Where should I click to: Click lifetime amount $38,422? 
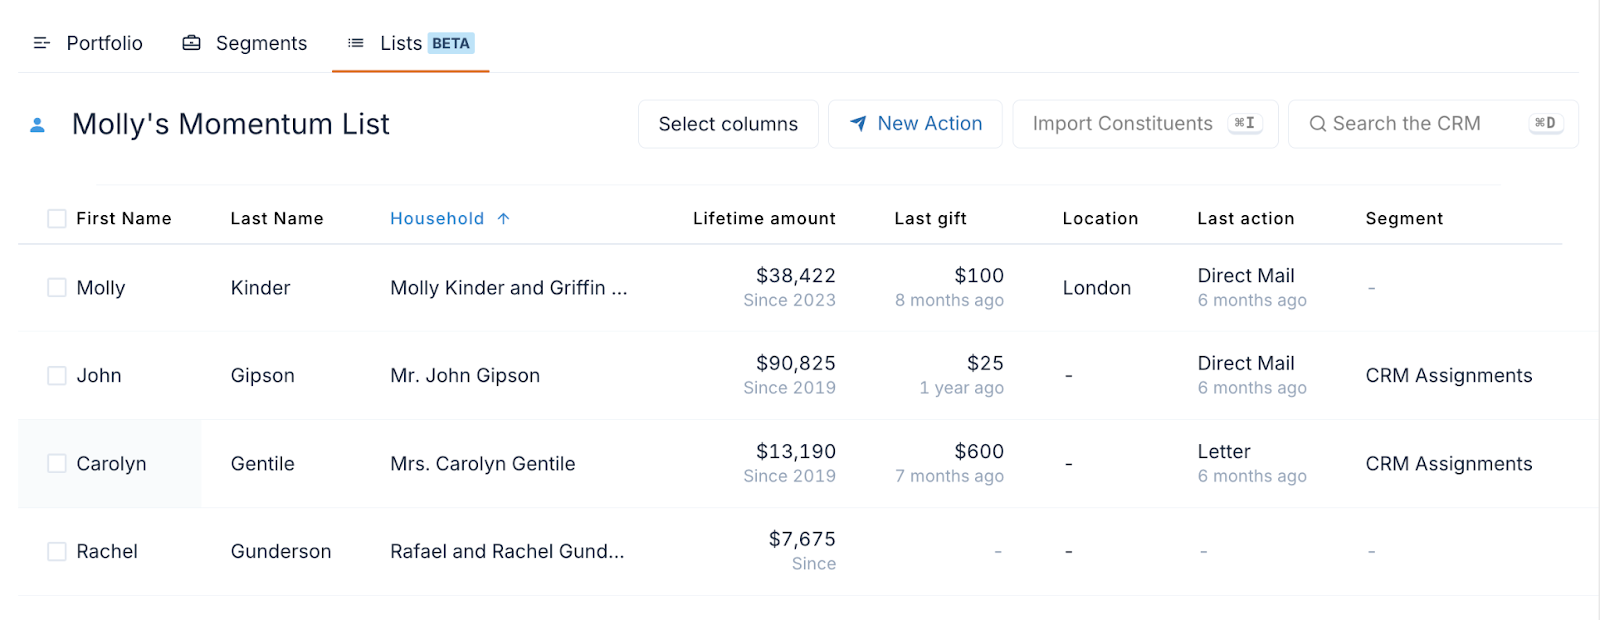(796, 276)
